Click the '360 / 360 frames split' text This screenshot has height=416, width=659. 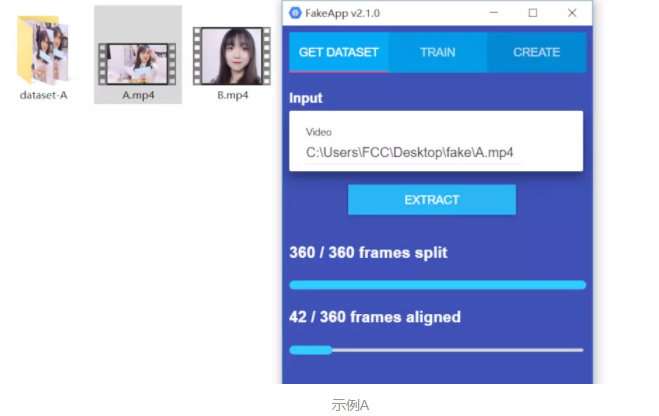click(368, 253)
